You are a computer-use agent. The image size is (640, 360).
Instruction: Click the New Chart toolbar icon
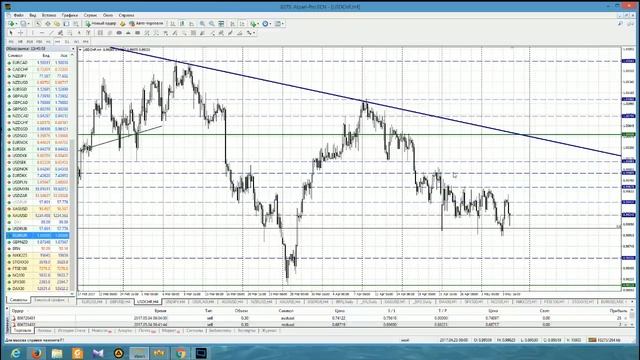(x=11, y=24)
